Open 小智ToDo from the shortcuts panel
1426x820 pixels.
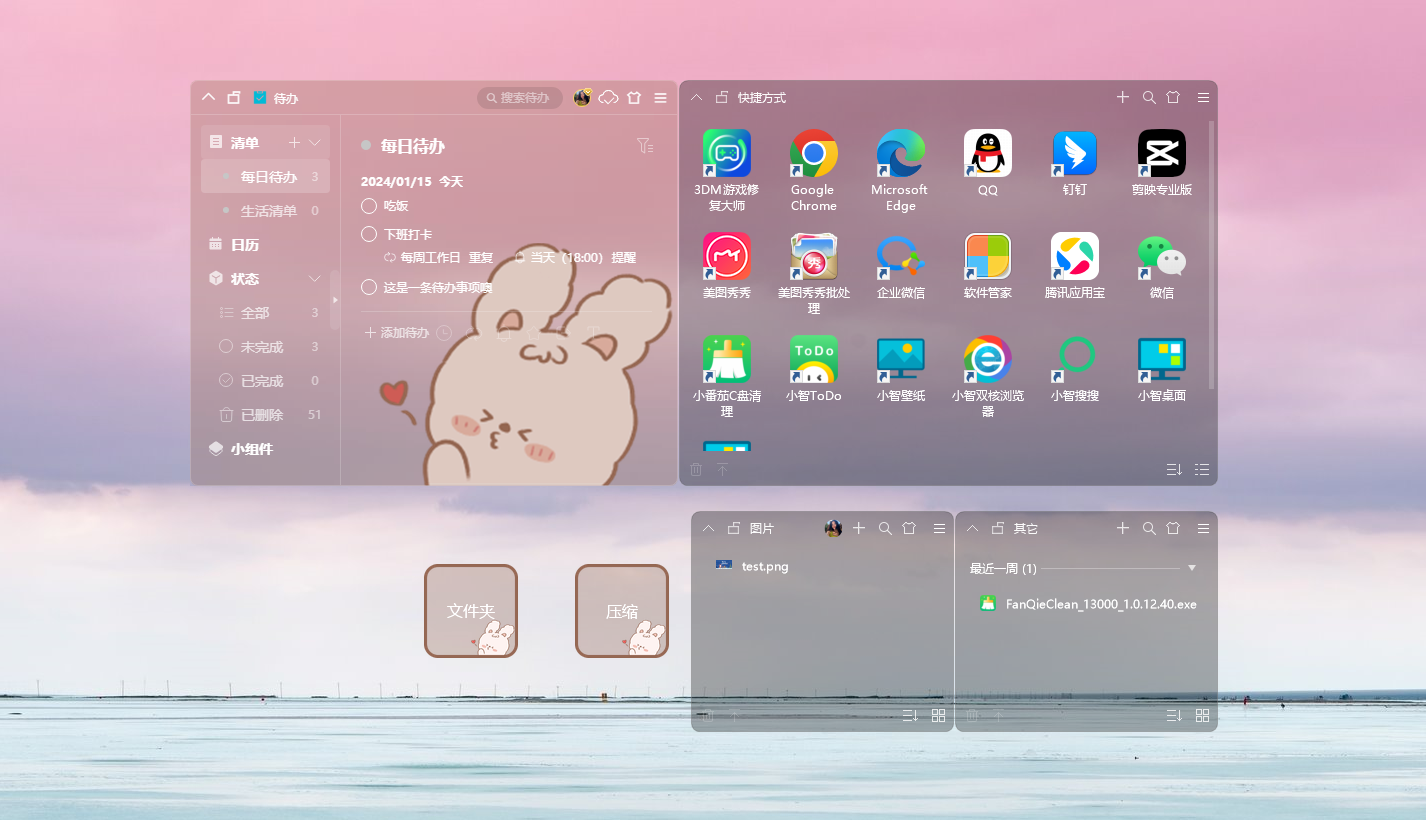point(813,360)
